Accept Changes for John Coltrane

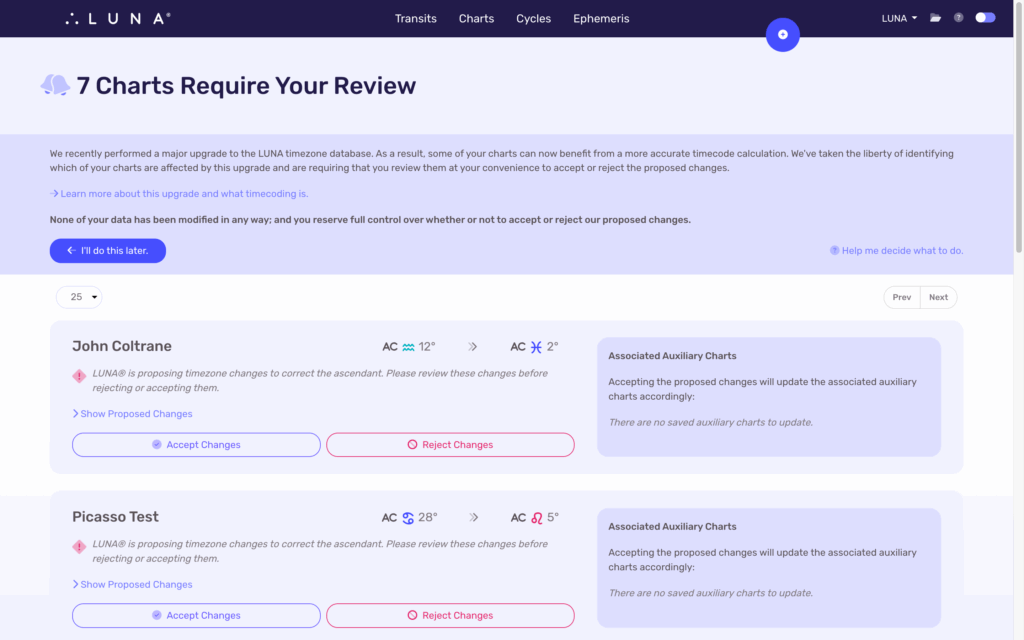click(x=196, y=445)
